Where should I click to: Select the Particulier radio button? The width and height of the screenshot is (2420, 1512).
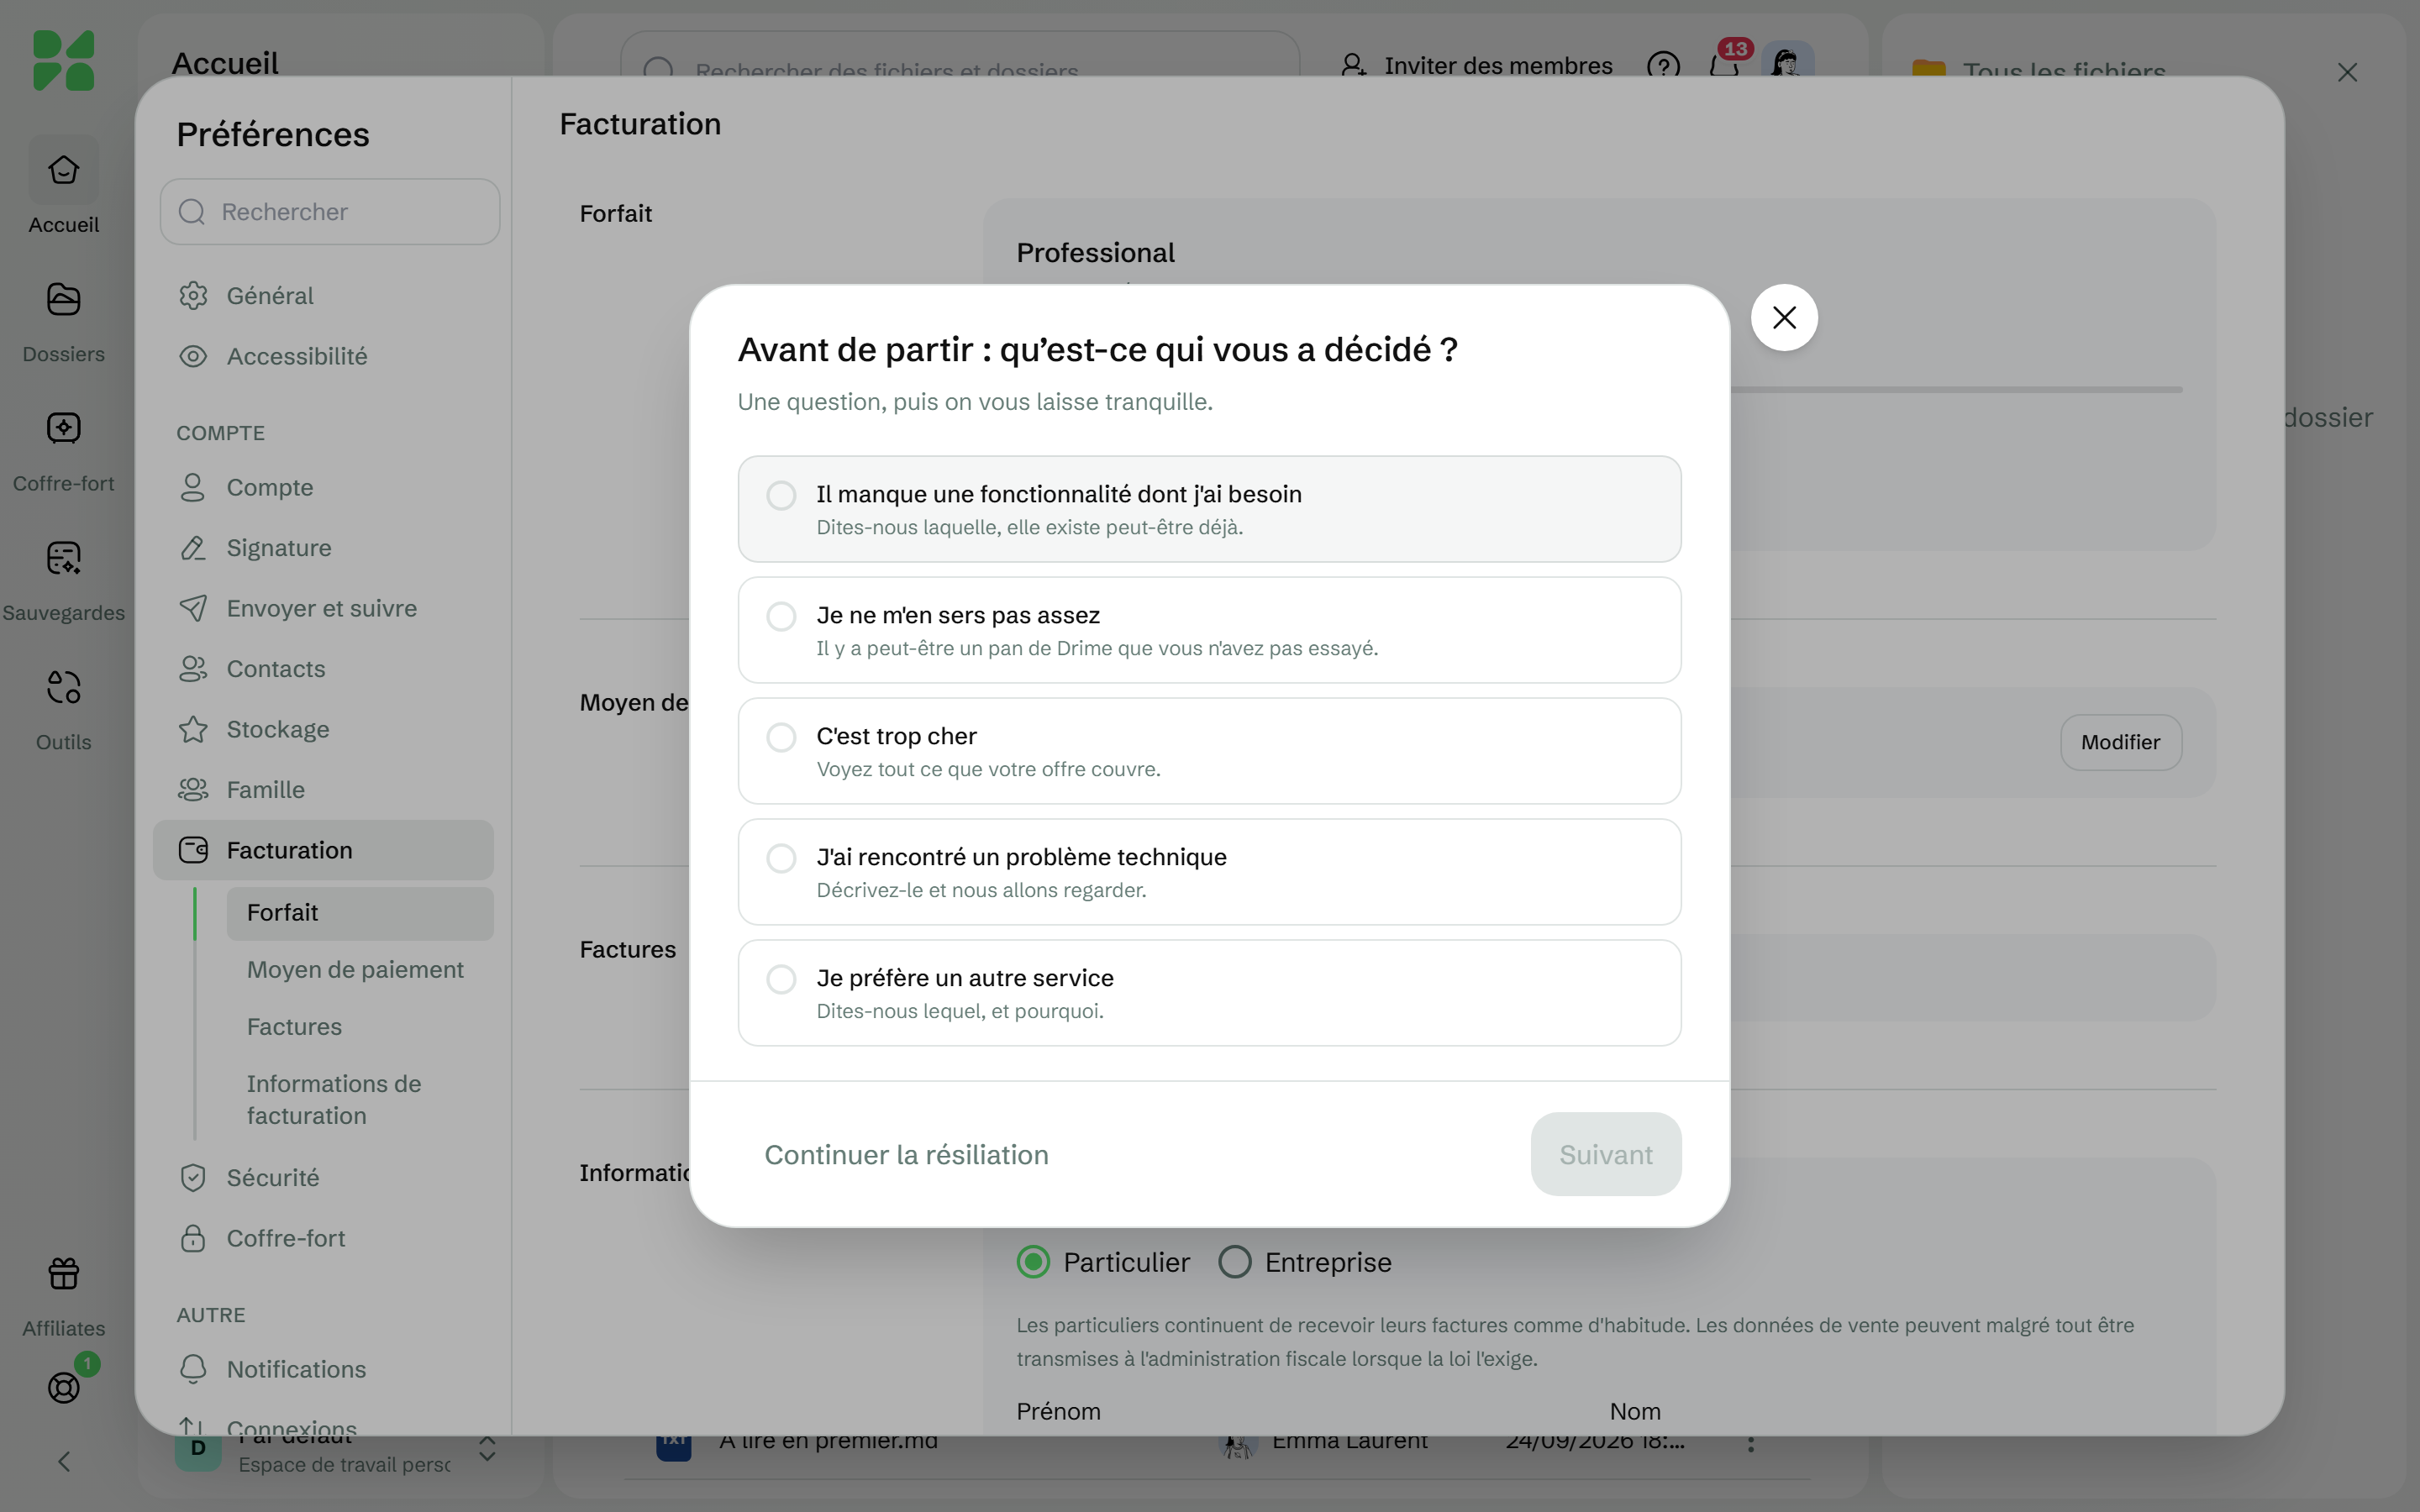click(1033, 1262)
